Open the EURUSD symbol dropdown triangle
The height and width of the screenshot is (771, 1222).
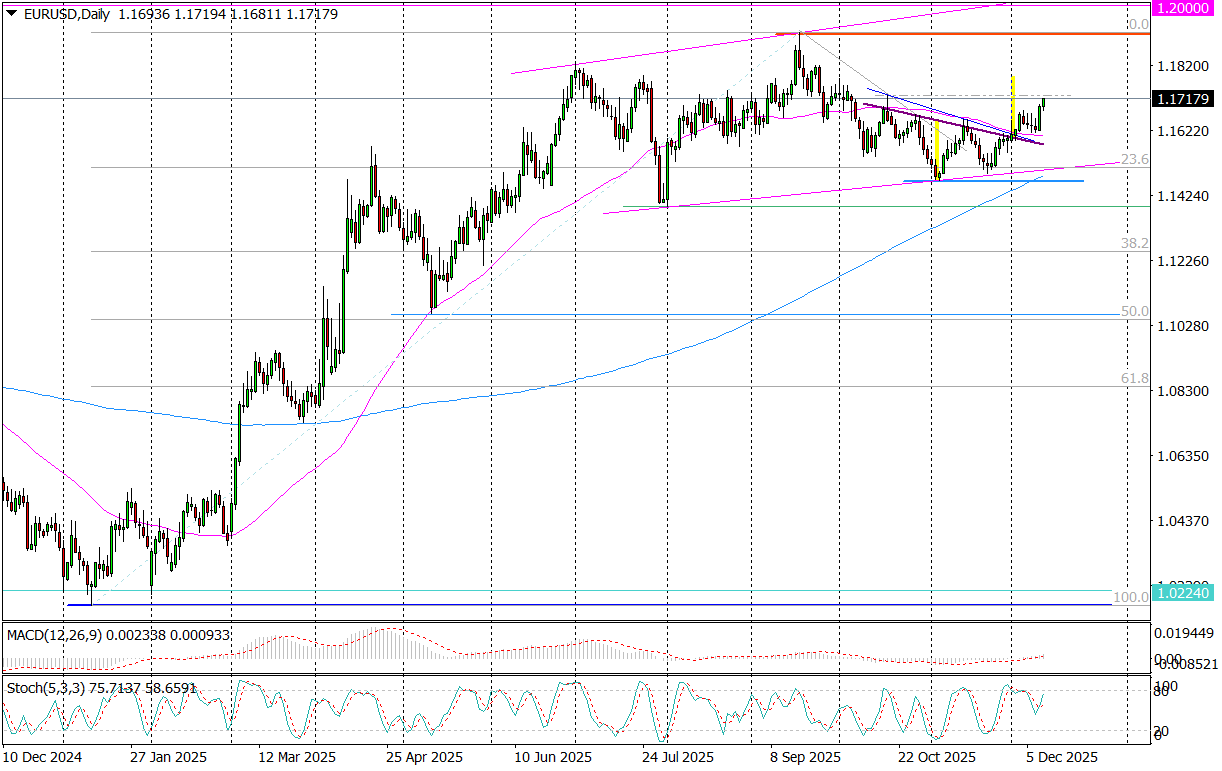10,14
